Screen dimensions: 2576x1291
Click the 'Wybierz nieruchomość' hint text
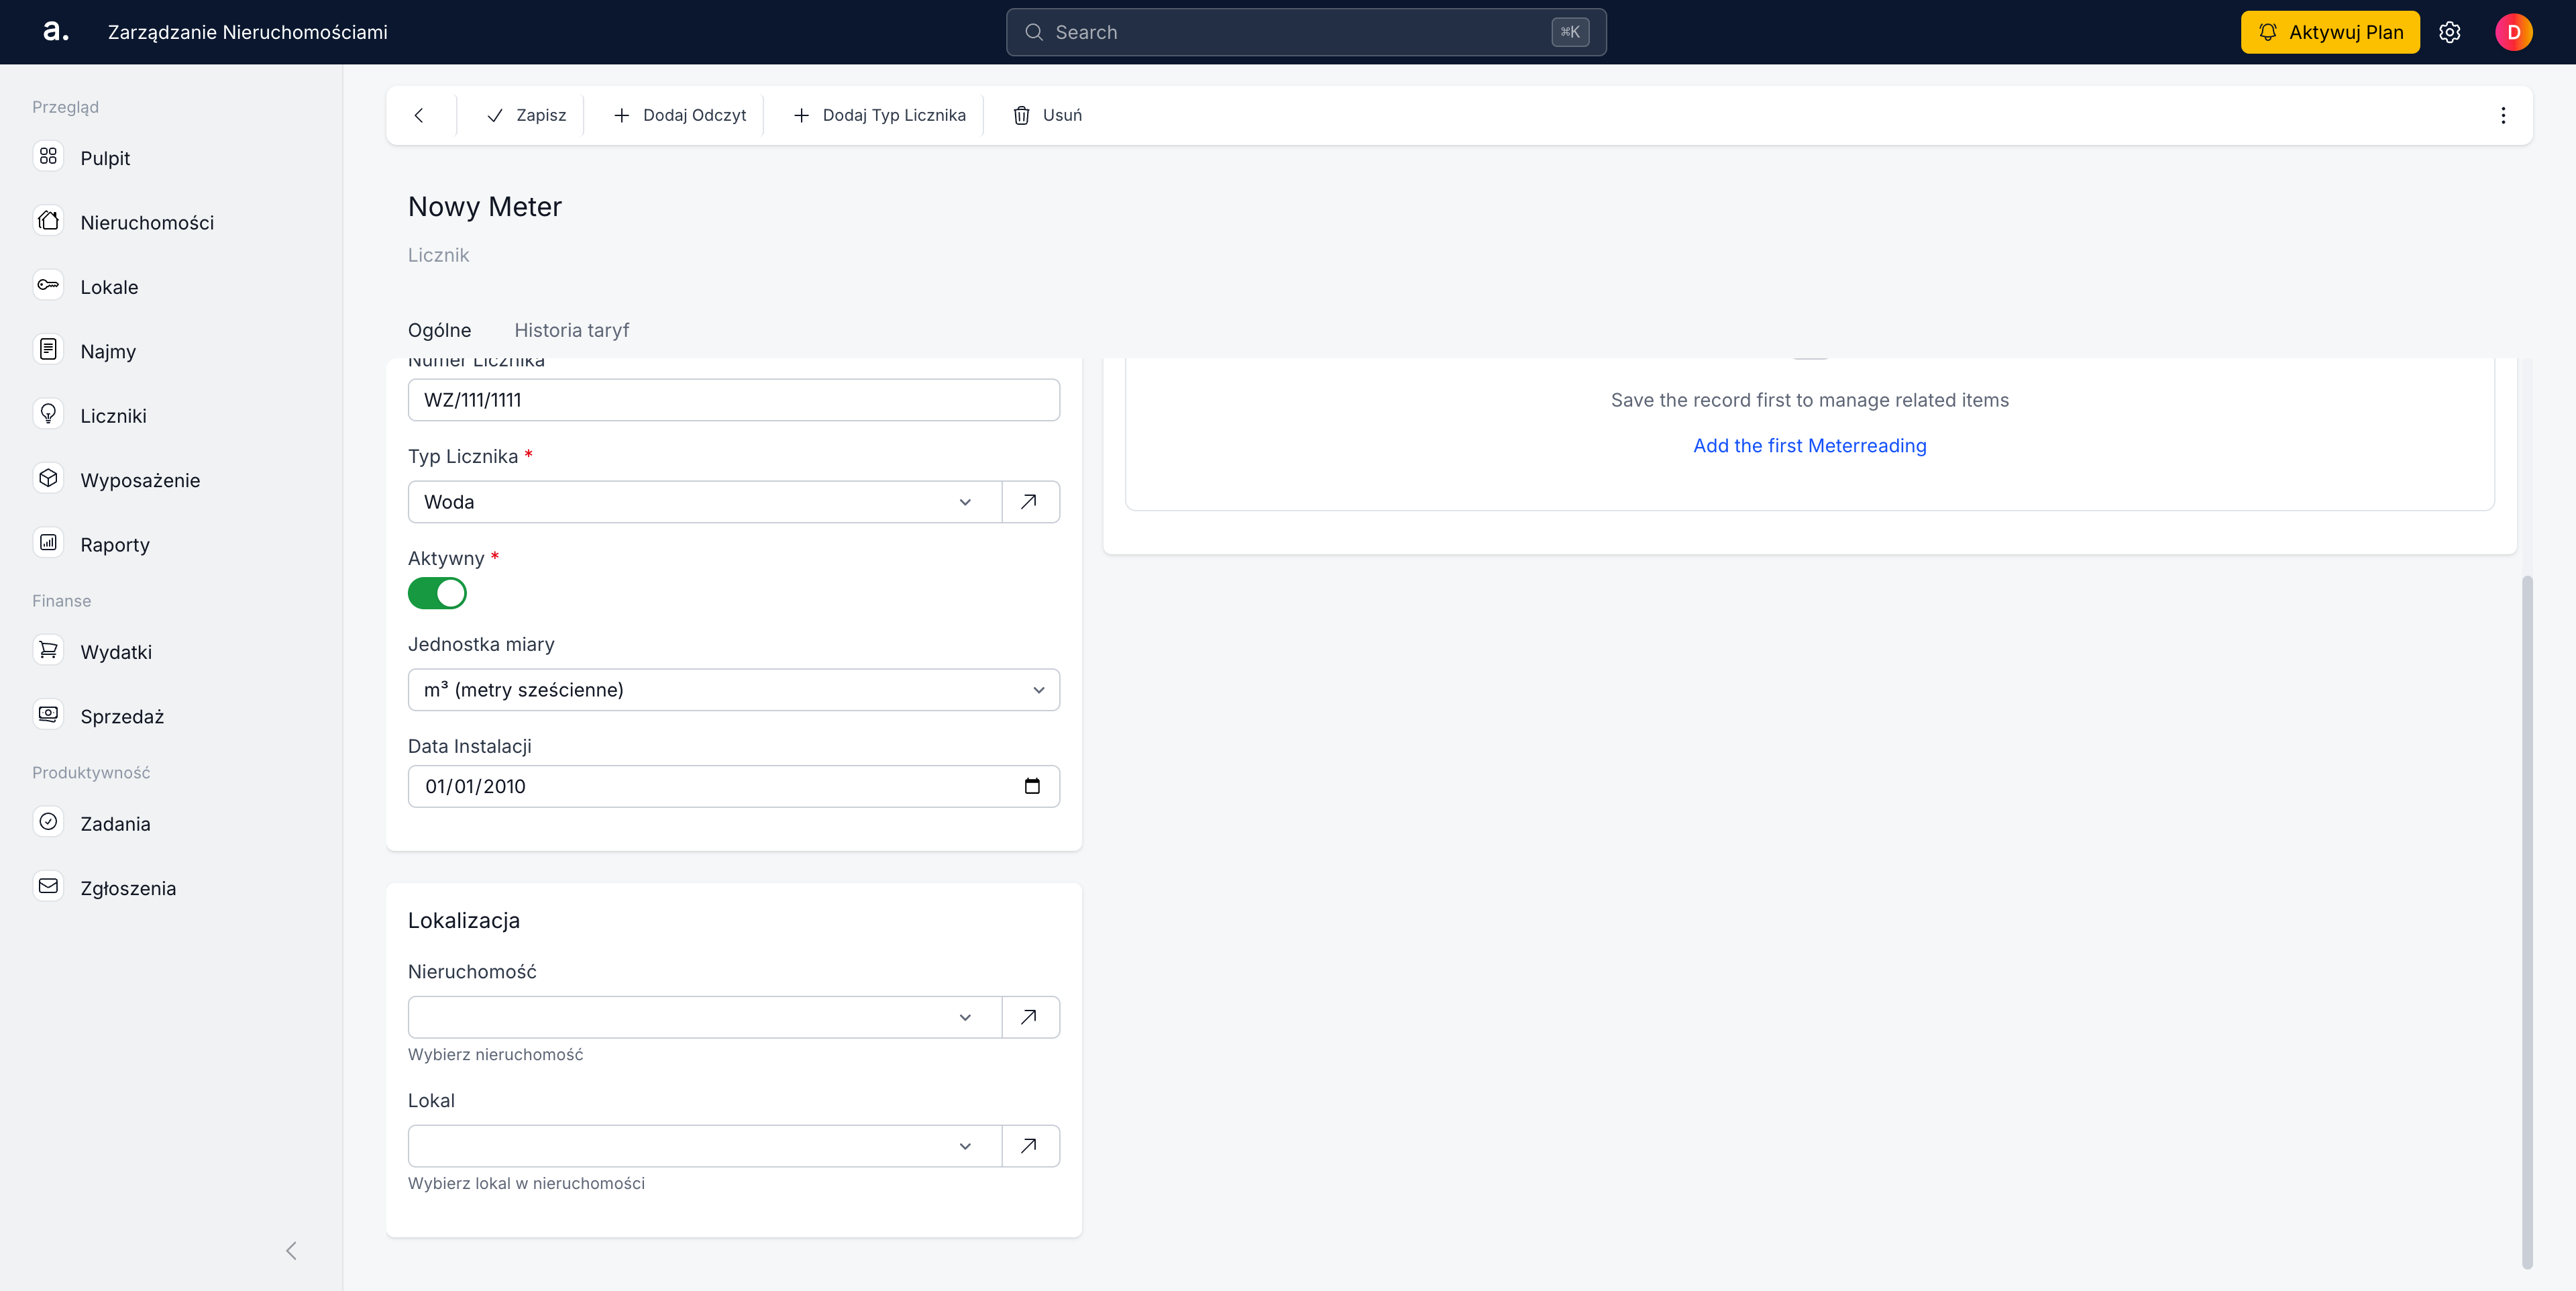pyautogui.click(x=495, y=1054)
